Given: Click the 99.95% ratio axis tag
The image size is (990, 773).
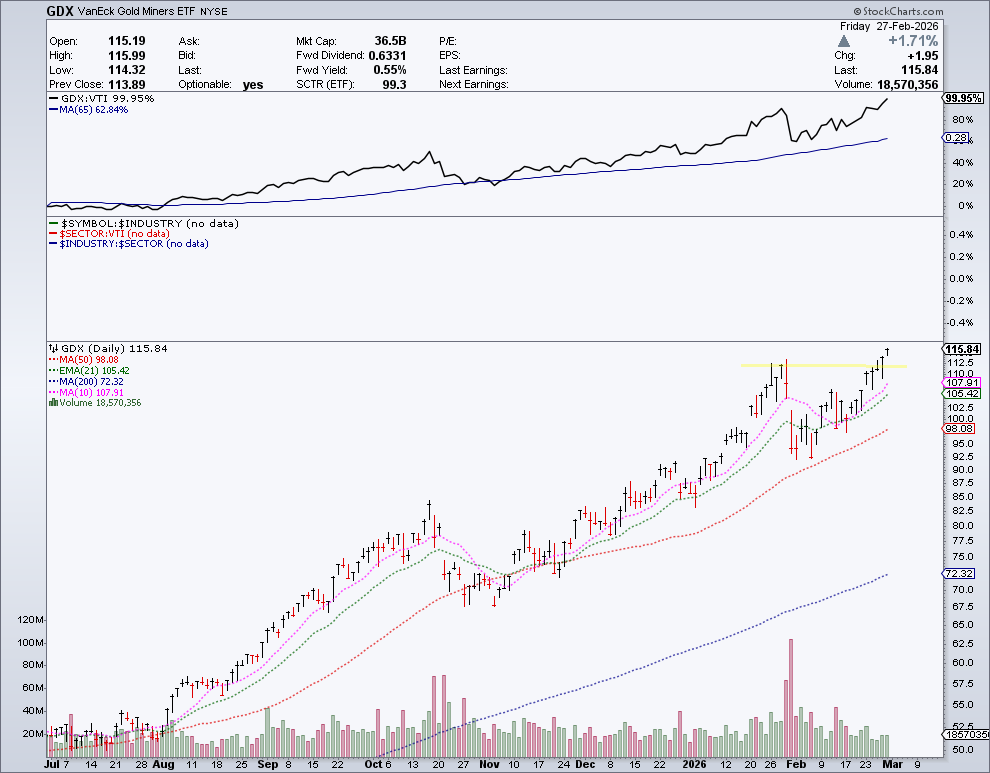Looking at the screenshot, I should 963,99.
